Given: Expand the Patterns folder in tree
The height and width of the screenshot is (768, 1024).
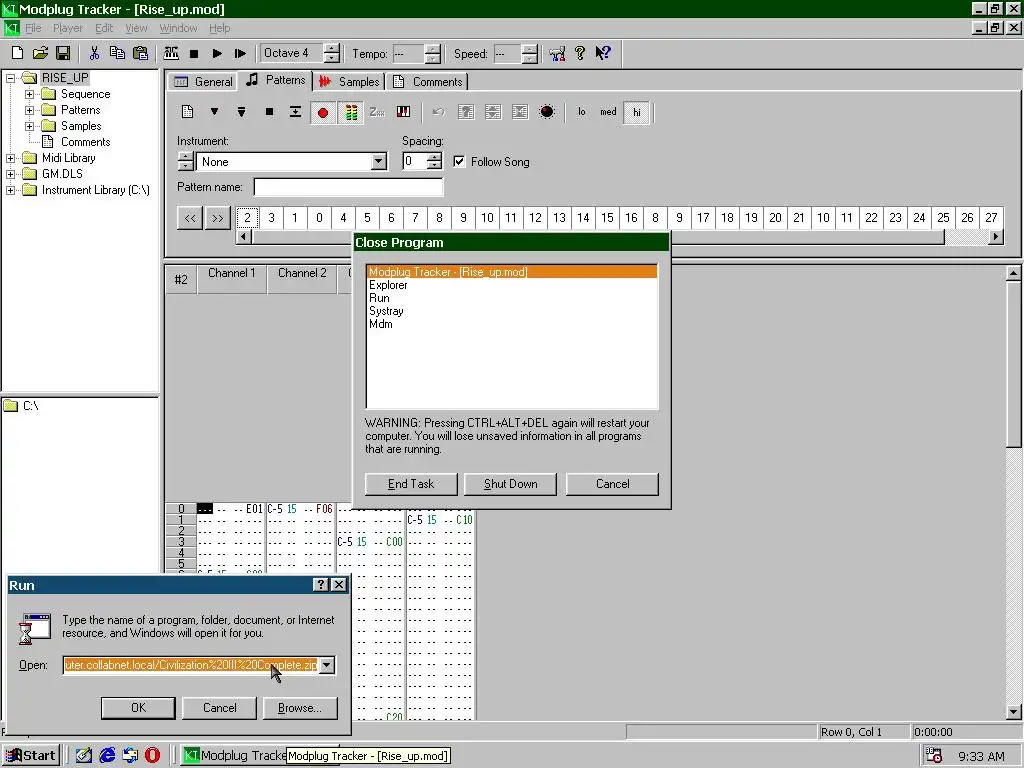Looking at the screenshot, I should (x=29, y=110).
